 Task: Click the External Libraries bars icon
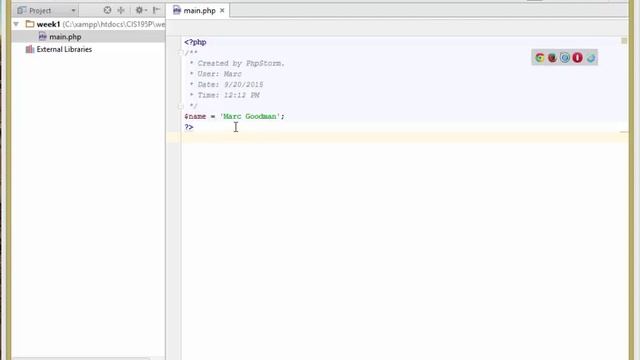pyautogui.click(x=29, y=49)
